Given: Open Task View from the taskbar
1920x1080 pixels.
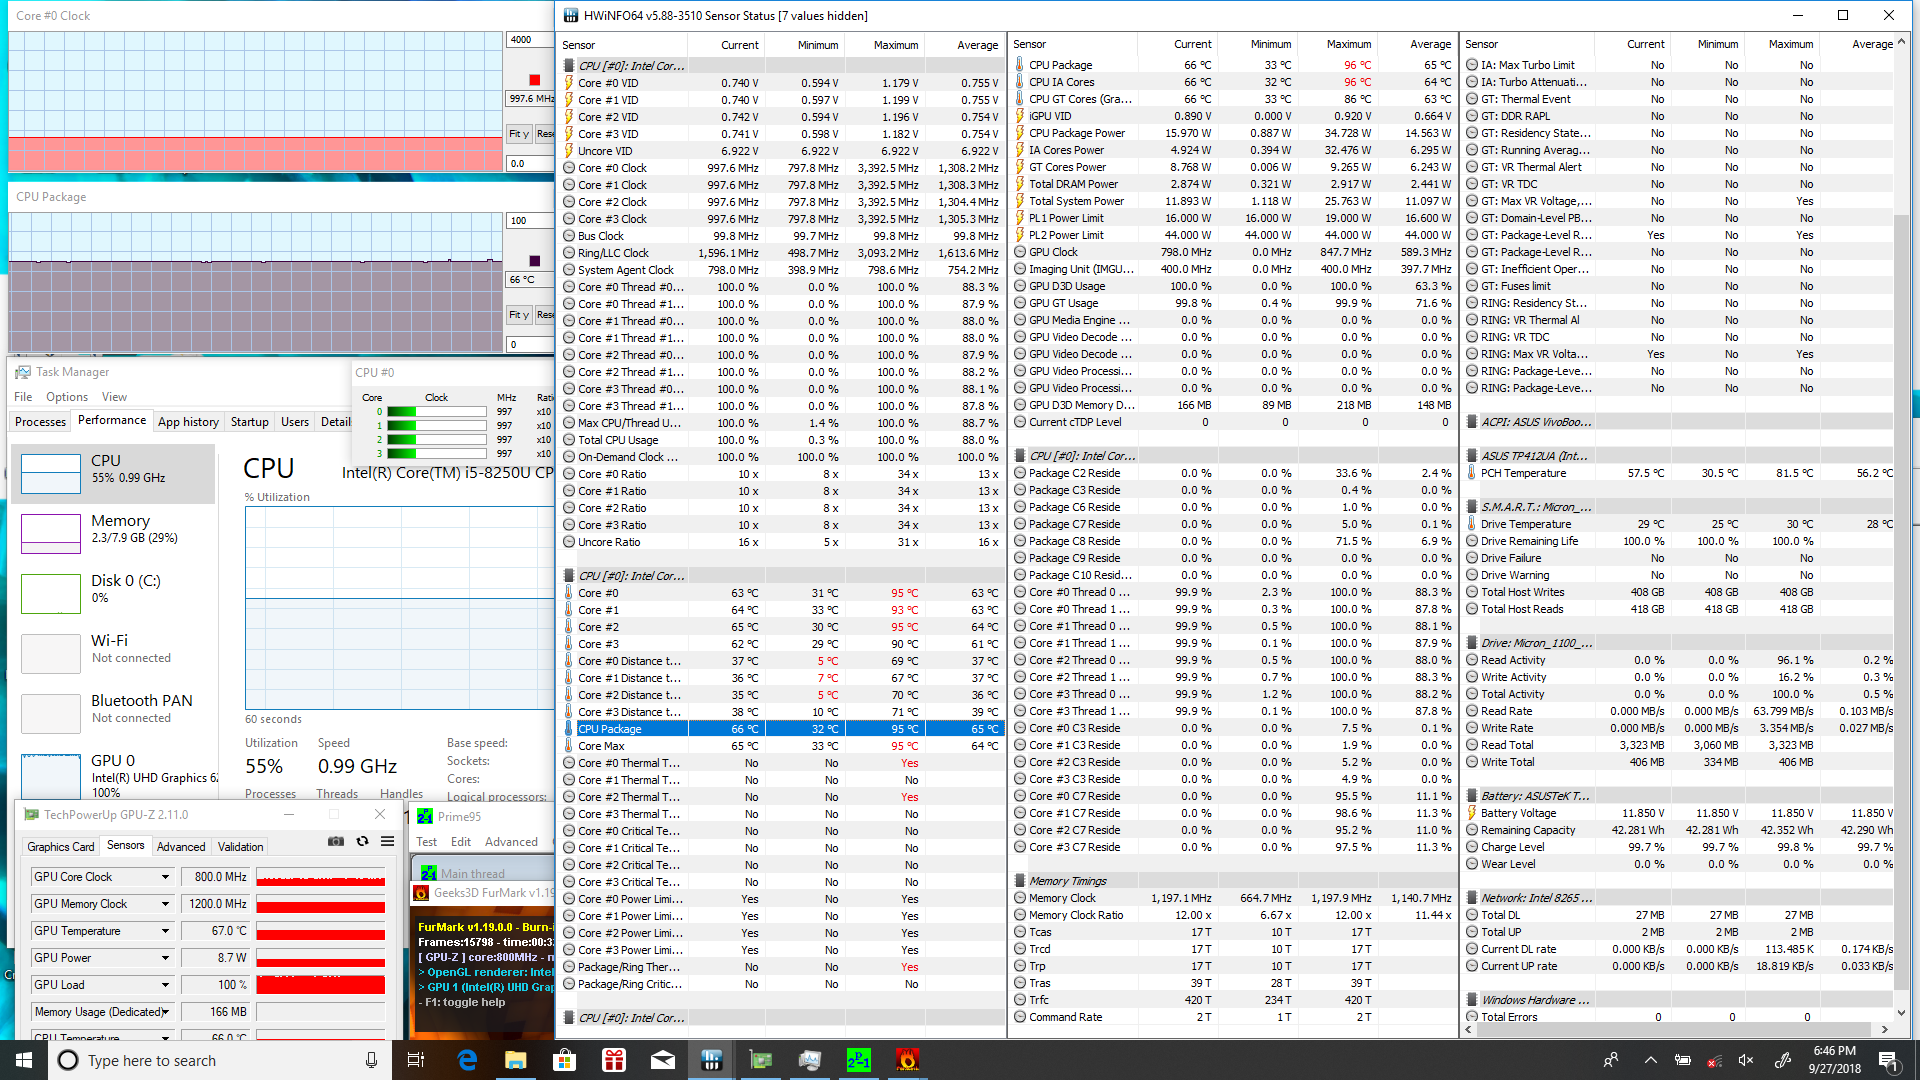Looking at the screenshot, I should click(x=417, y=1060).
